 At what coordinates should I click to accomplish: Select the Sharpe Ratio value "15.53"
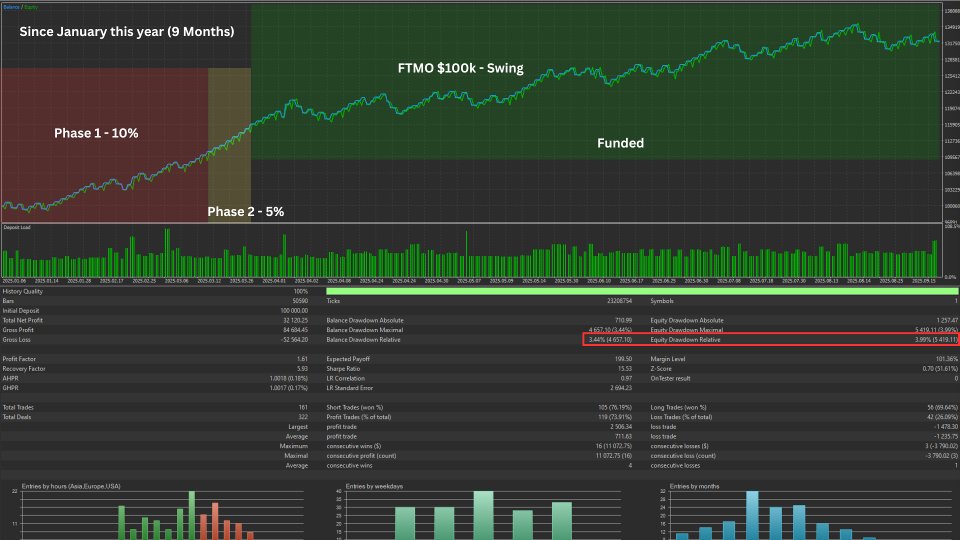pyautogui.click(x=625, y=369)
